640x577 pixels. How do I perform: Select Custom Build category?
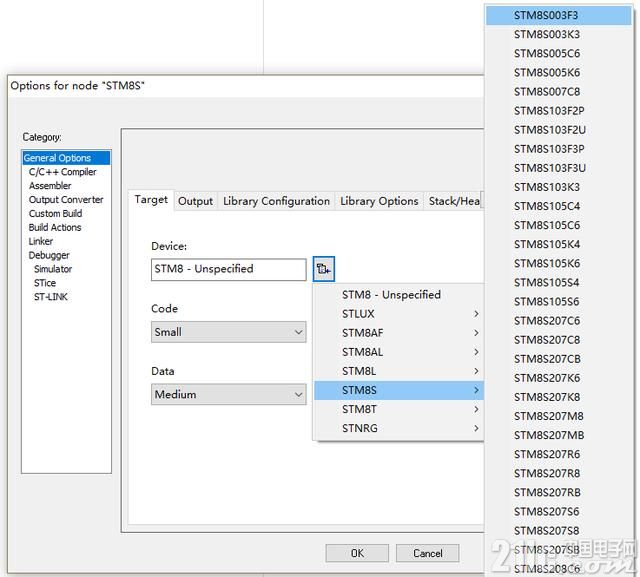pyautogui.click(x=55, y=213)
